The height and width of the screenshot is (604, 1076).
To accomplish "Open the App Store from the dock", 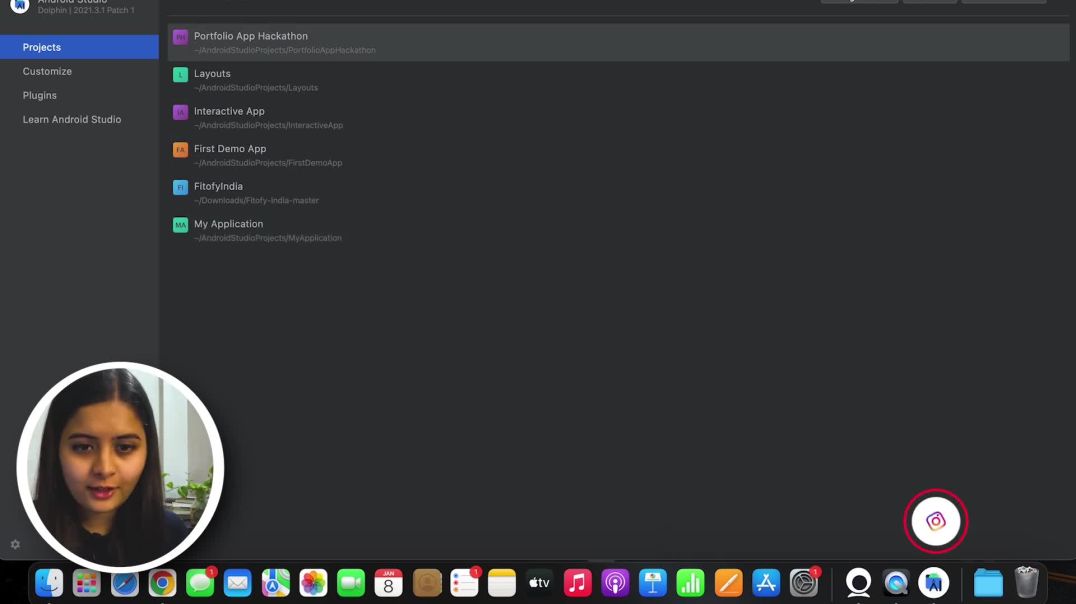I will [x=765, y=582].
